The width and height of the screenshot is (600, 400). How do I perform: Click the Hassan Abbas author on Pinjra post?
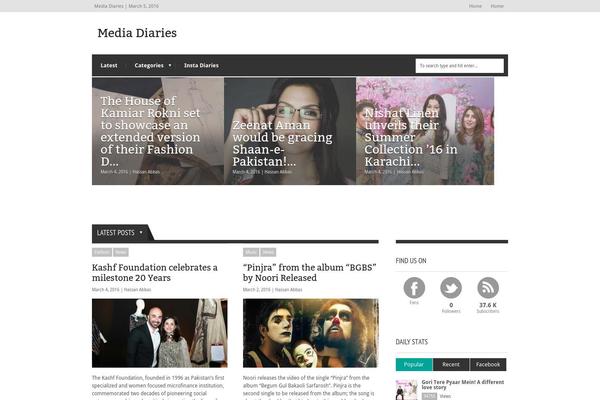289,290
